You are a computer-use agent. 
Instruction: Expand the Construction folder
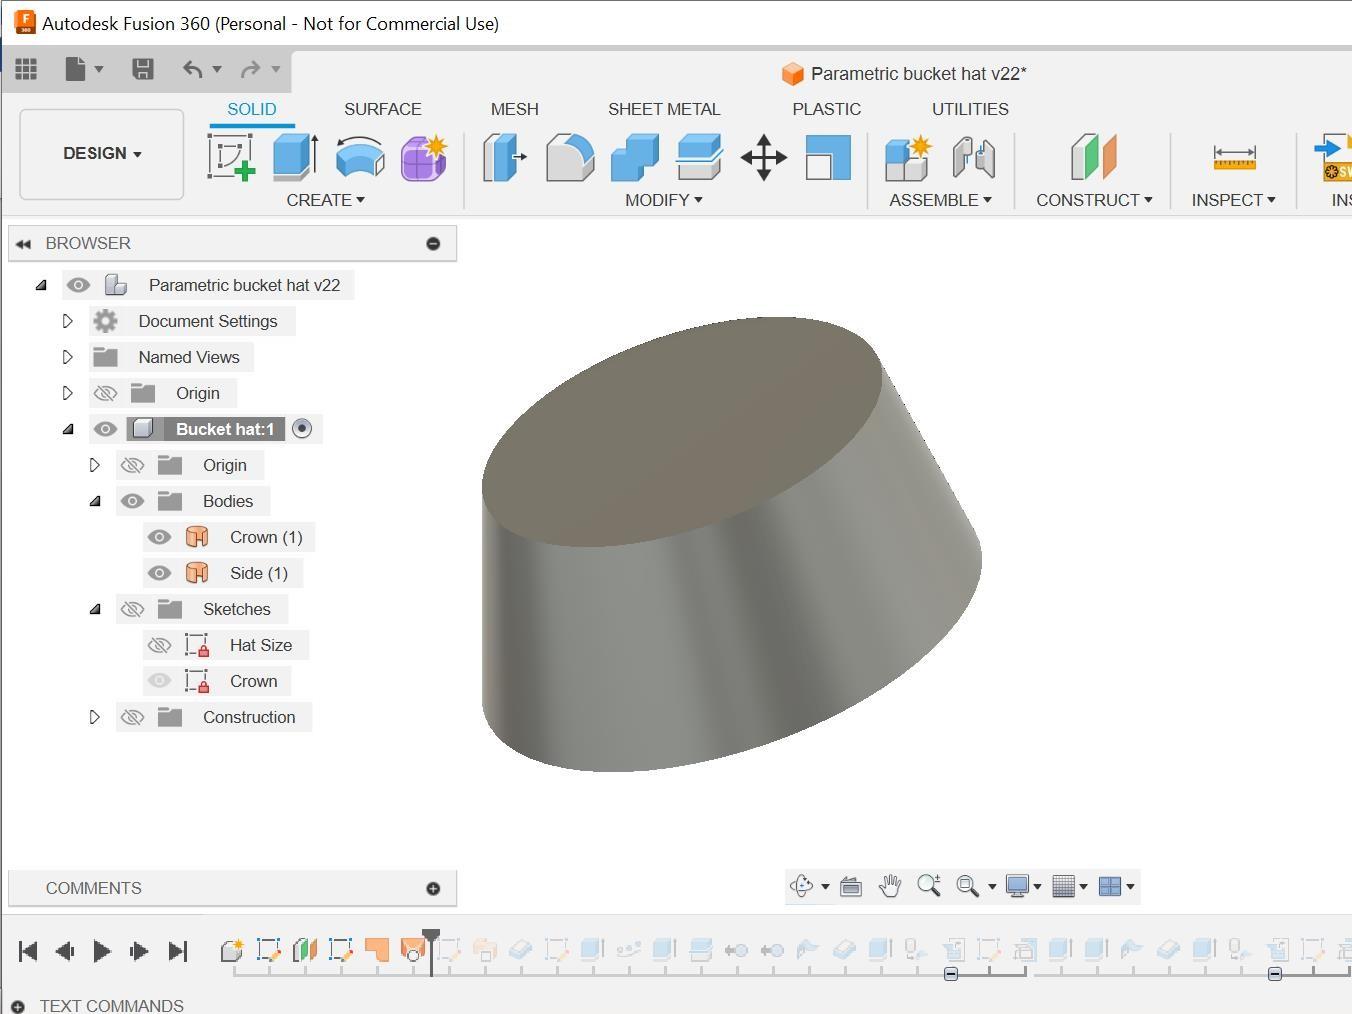click(x=95, y=717)
